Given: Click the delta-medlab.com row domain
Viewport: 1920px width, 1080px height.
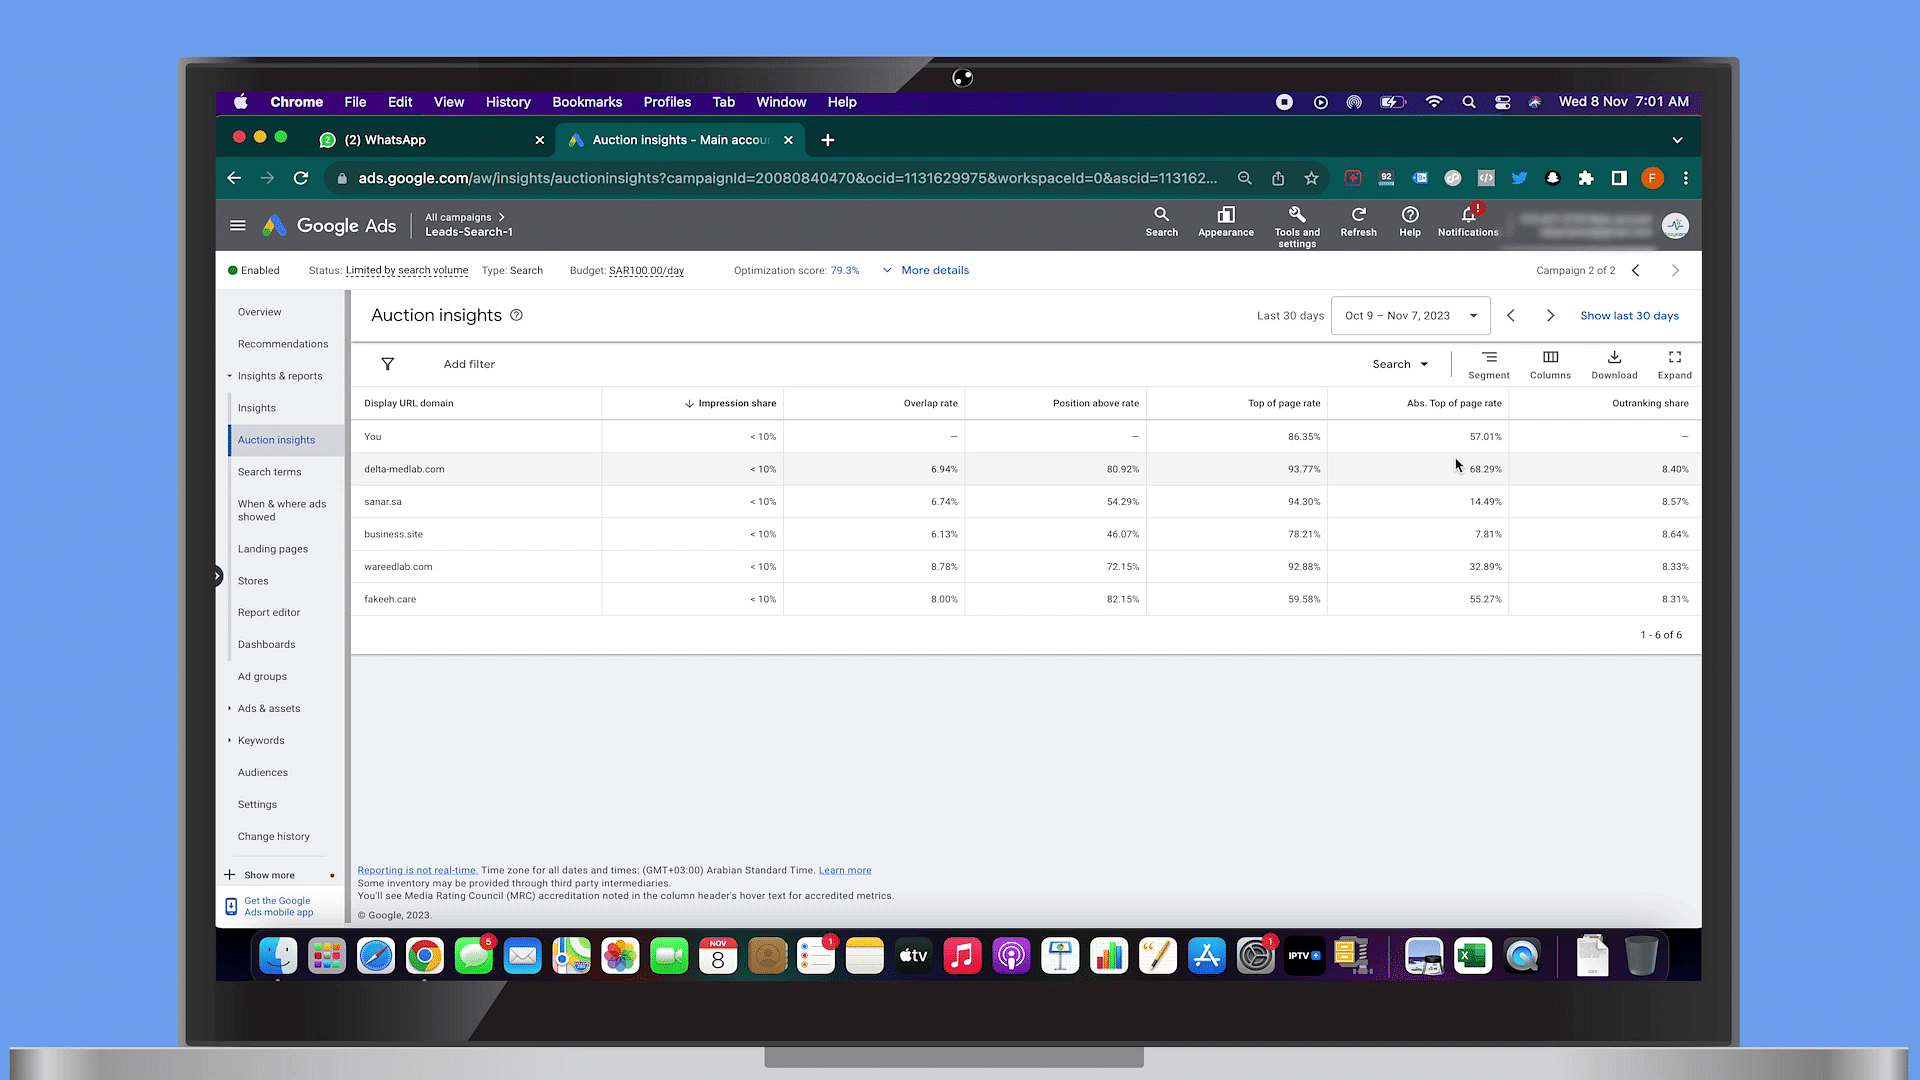Looking at the screenshot, I should pos(404,469).
